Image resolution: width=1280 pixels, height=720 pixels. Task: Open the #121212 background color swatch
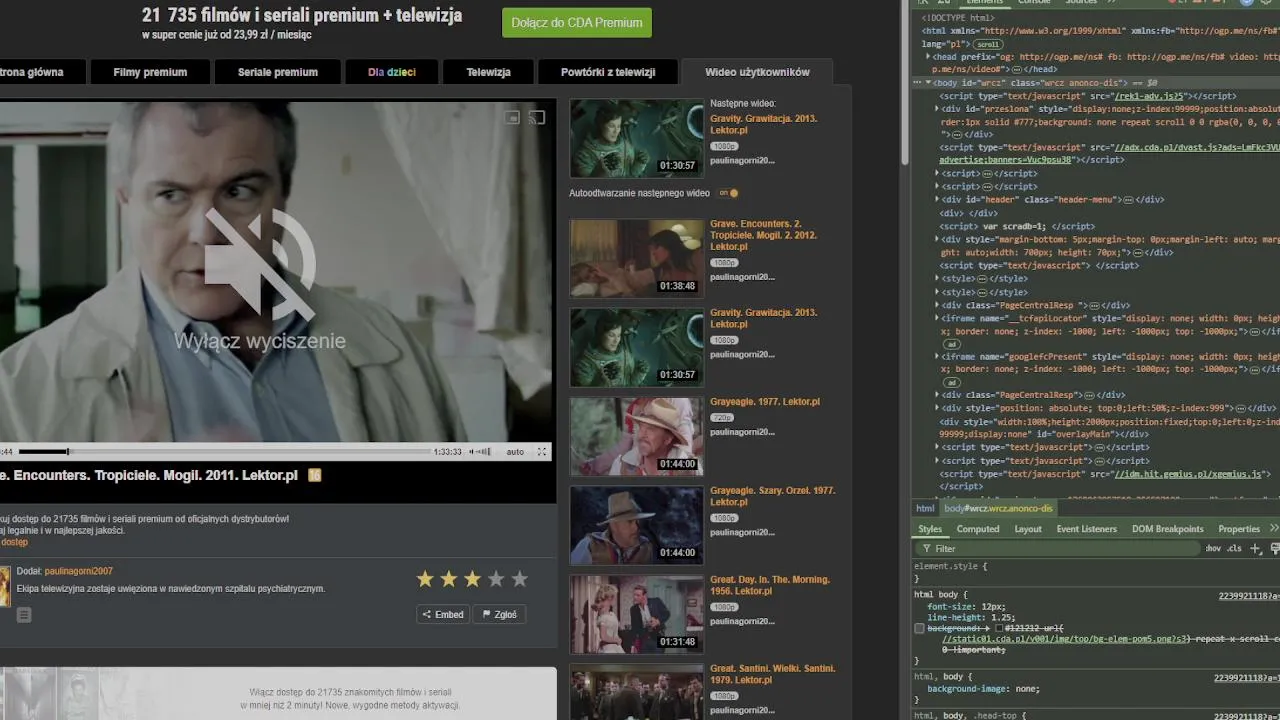[x=998, y=628]
